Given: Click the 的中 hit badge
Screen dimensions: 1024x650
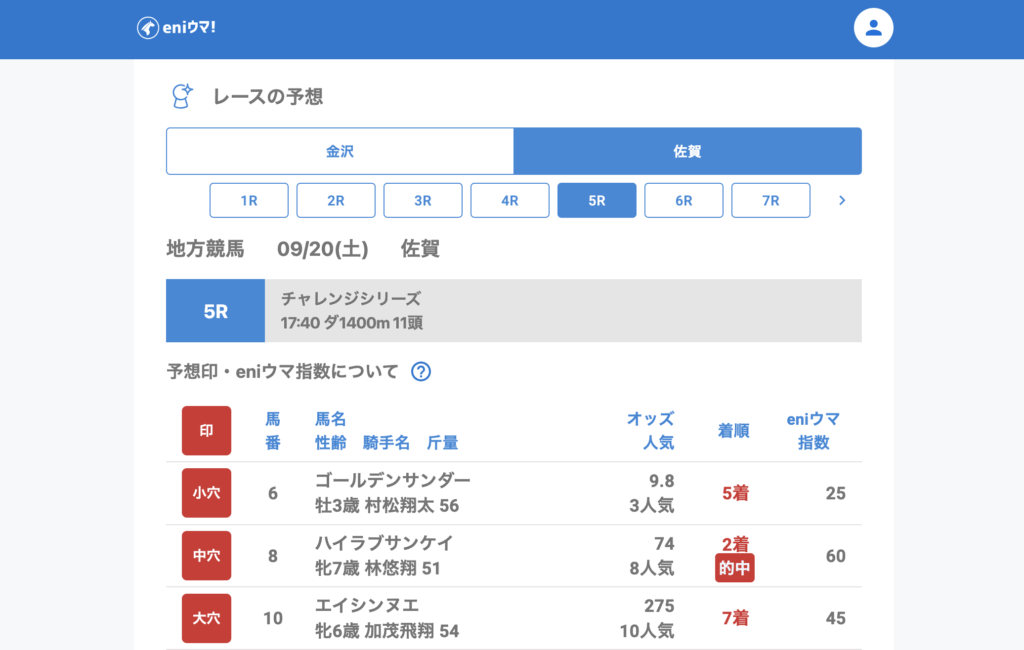Looking at the screenshot, I should (x=735, y=569).
